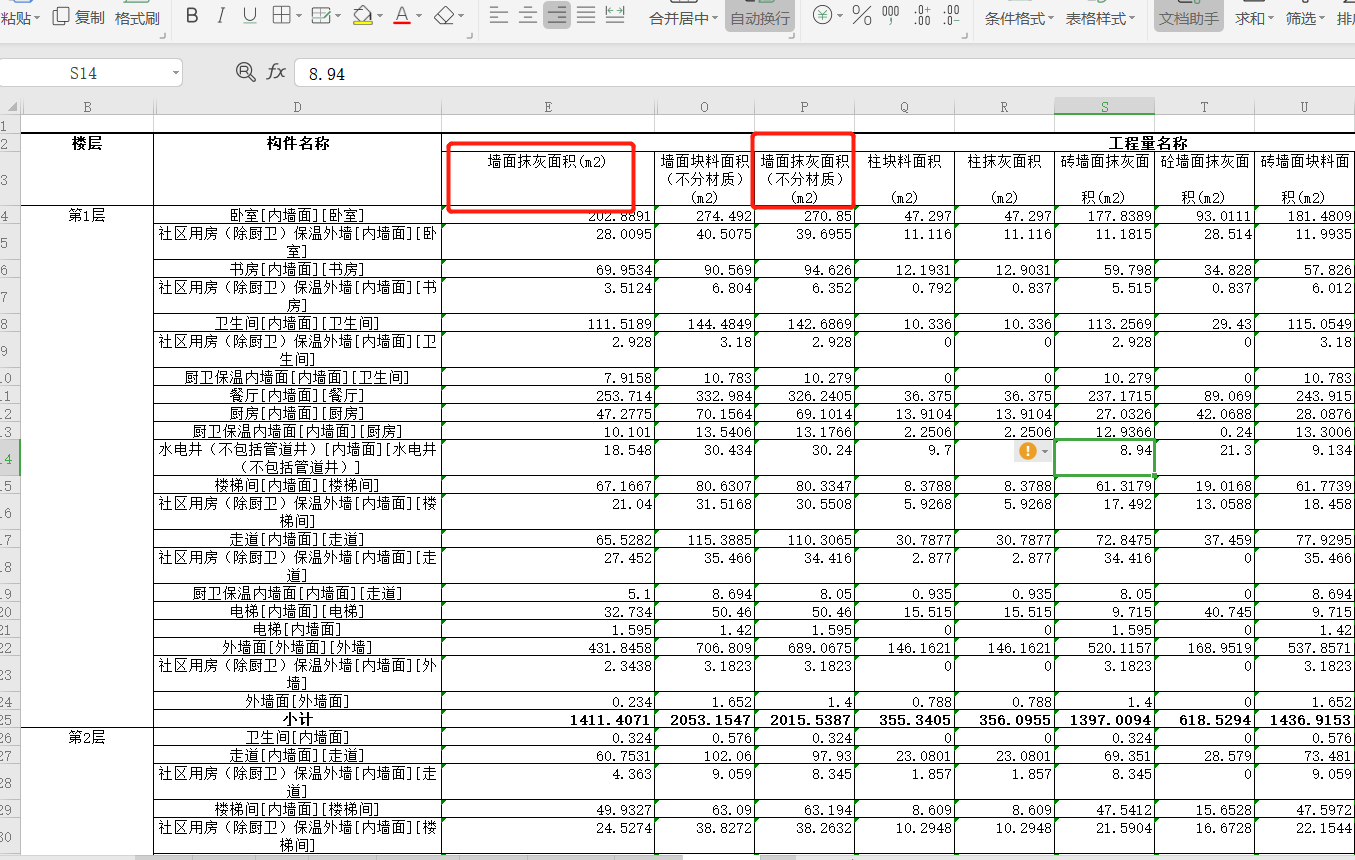Viewport: 1355px width, 860px height.
Task: Select column P header
Action: pyautogui.click(x=804, y=107)
